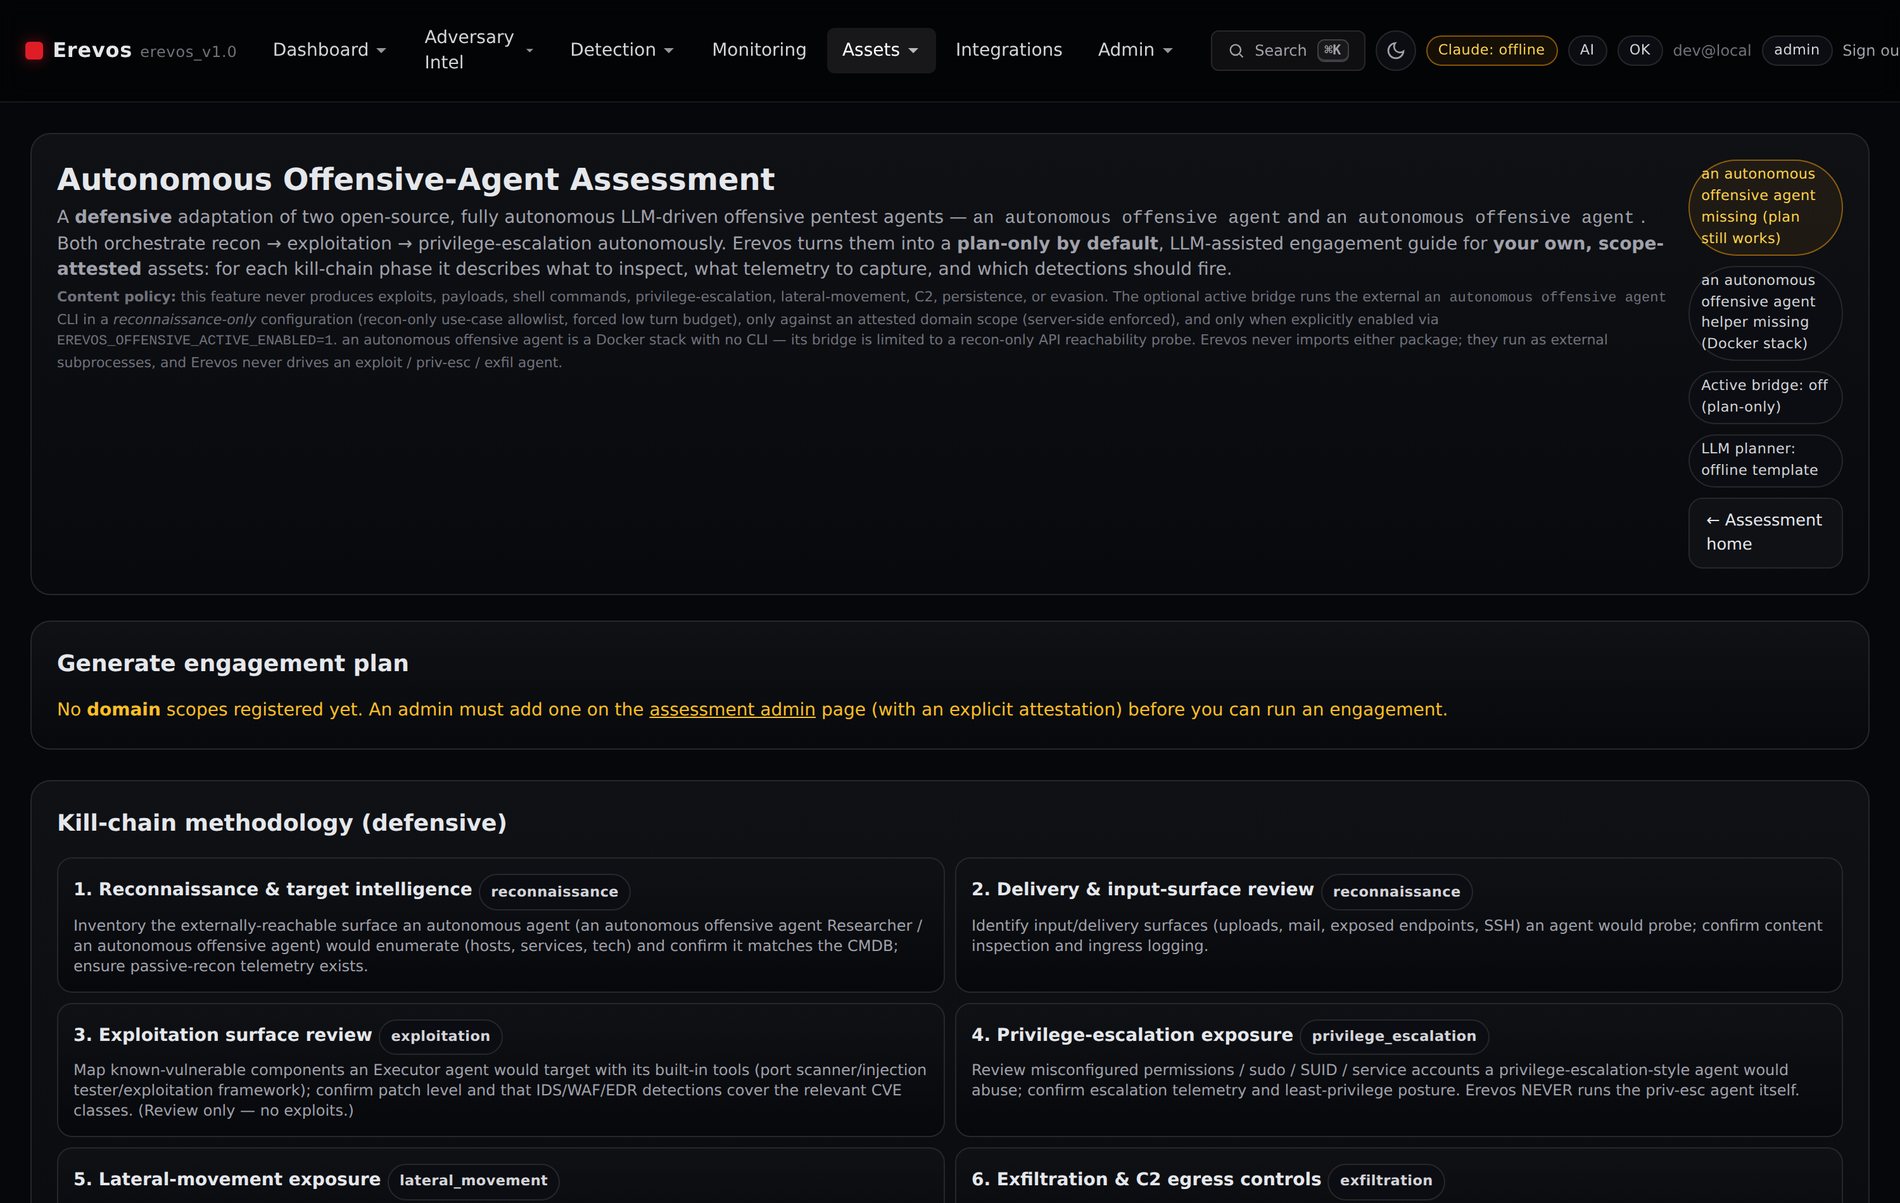The image size is (1900, 1203).
Task: Select the Delivery & input-surface review card
Action: [x=1398, y=925]
